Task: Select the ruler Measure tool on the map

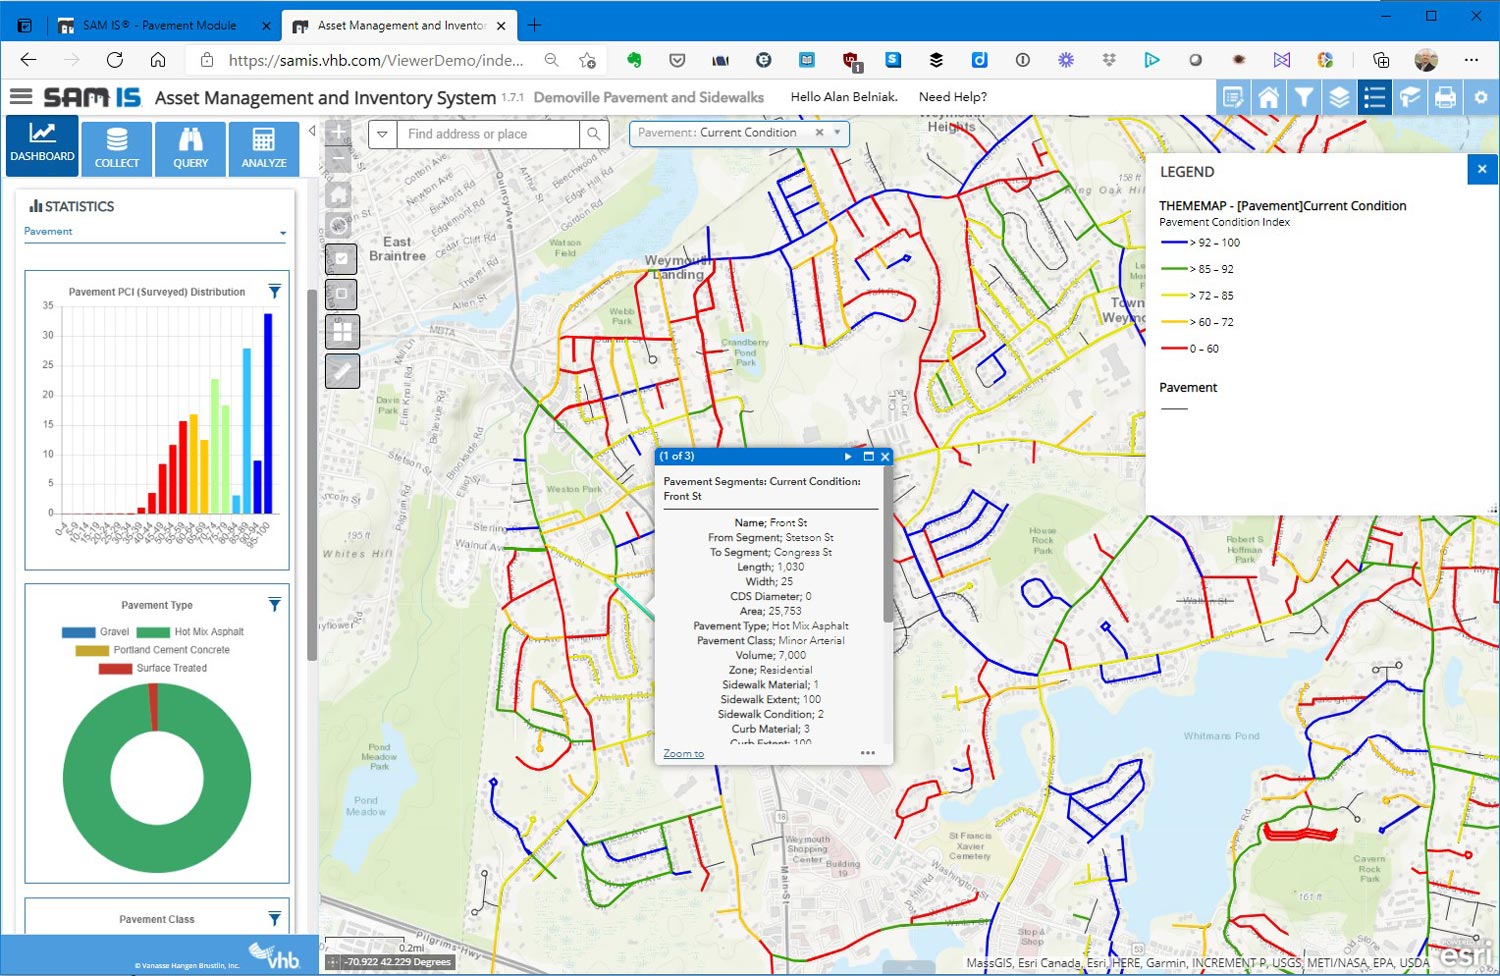Action: coord(341,371)
